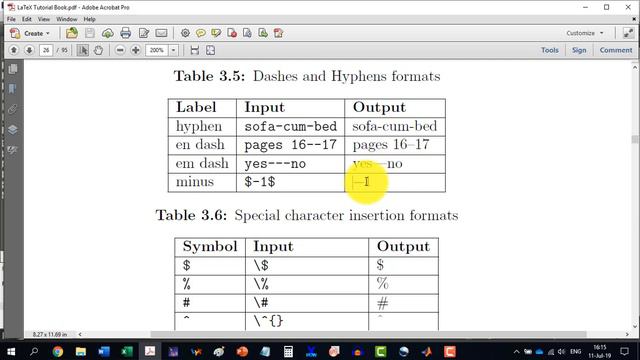640x360 pixels.
Task: Zoom out with the minus button
Action: point(120,50)
